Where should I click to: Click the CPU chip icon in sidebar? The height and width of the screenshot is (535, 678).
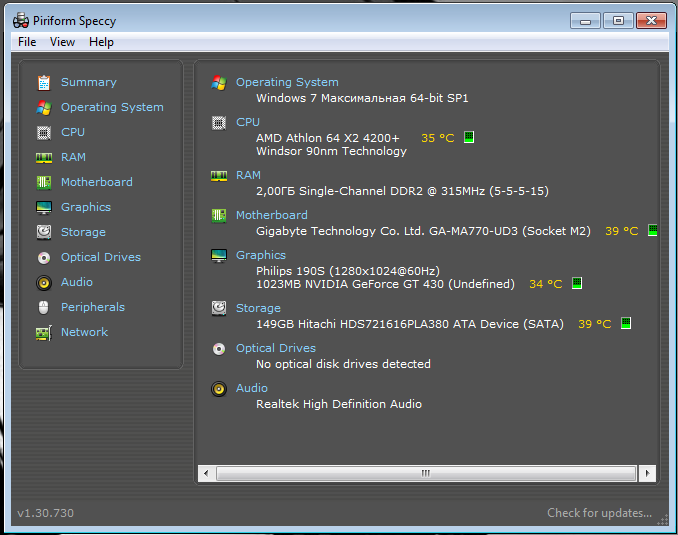point(44,132)
